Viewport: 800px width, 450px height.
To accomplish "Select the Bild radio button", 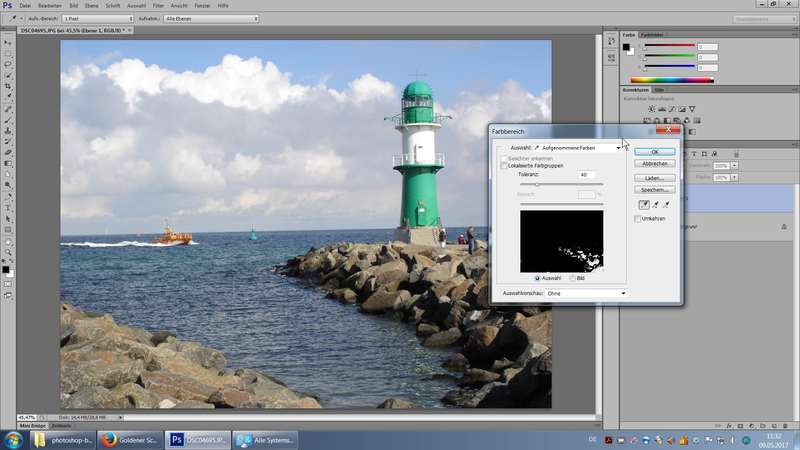I will 574,278.
